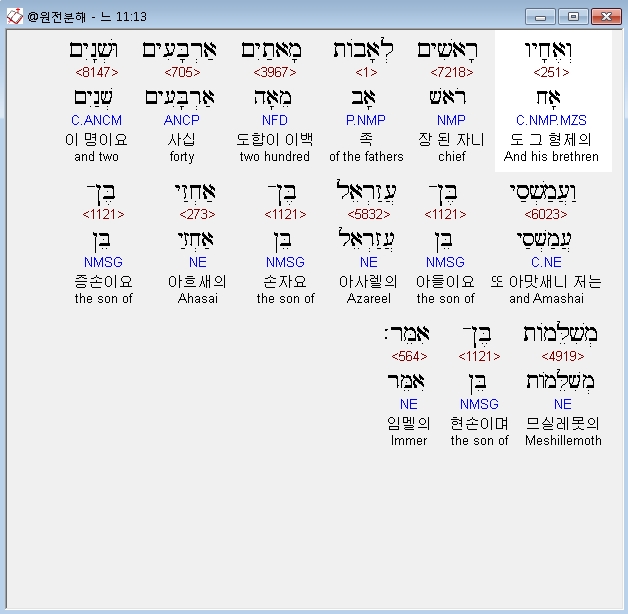Click Strong's number <7218>
The height and width of the screenshot is (614, 628).
click(x=452, y=72)
